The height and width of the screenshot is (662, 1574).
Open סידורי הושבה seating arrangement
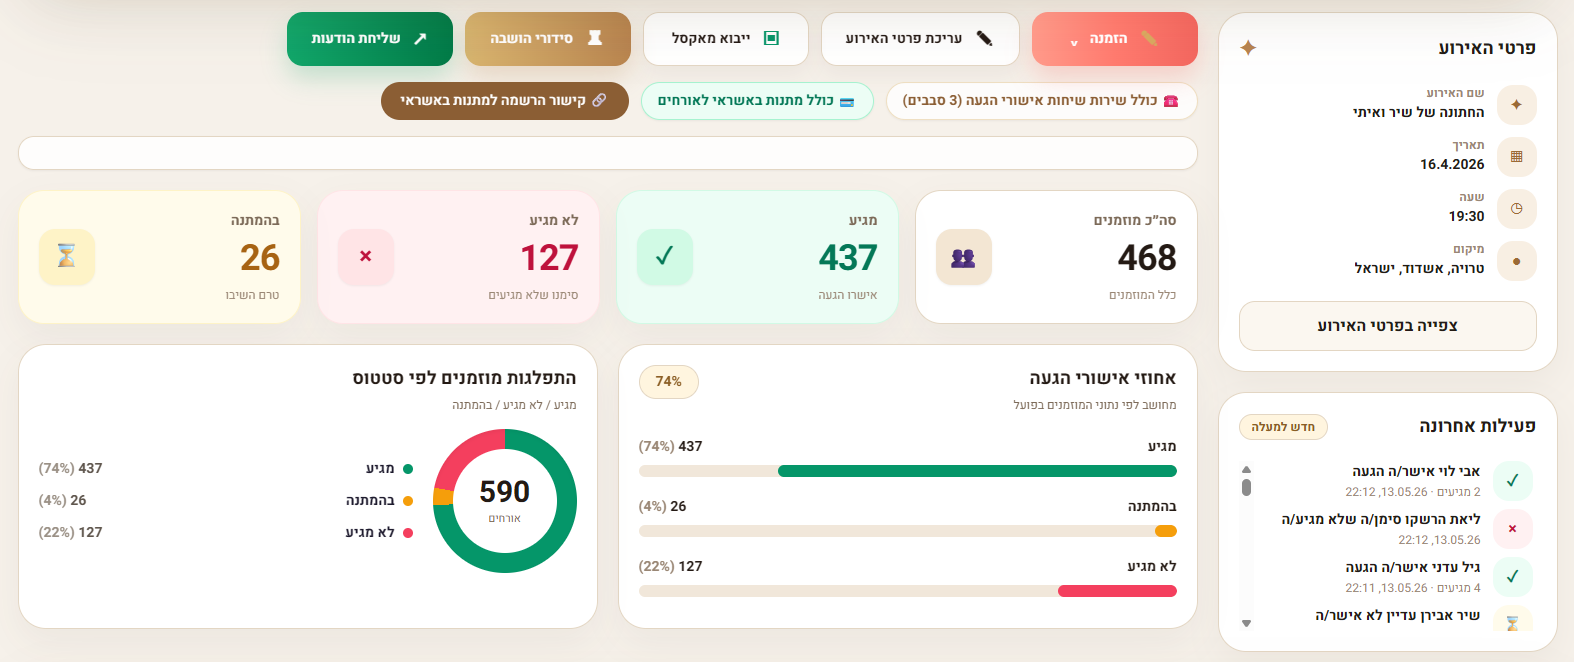548,39
